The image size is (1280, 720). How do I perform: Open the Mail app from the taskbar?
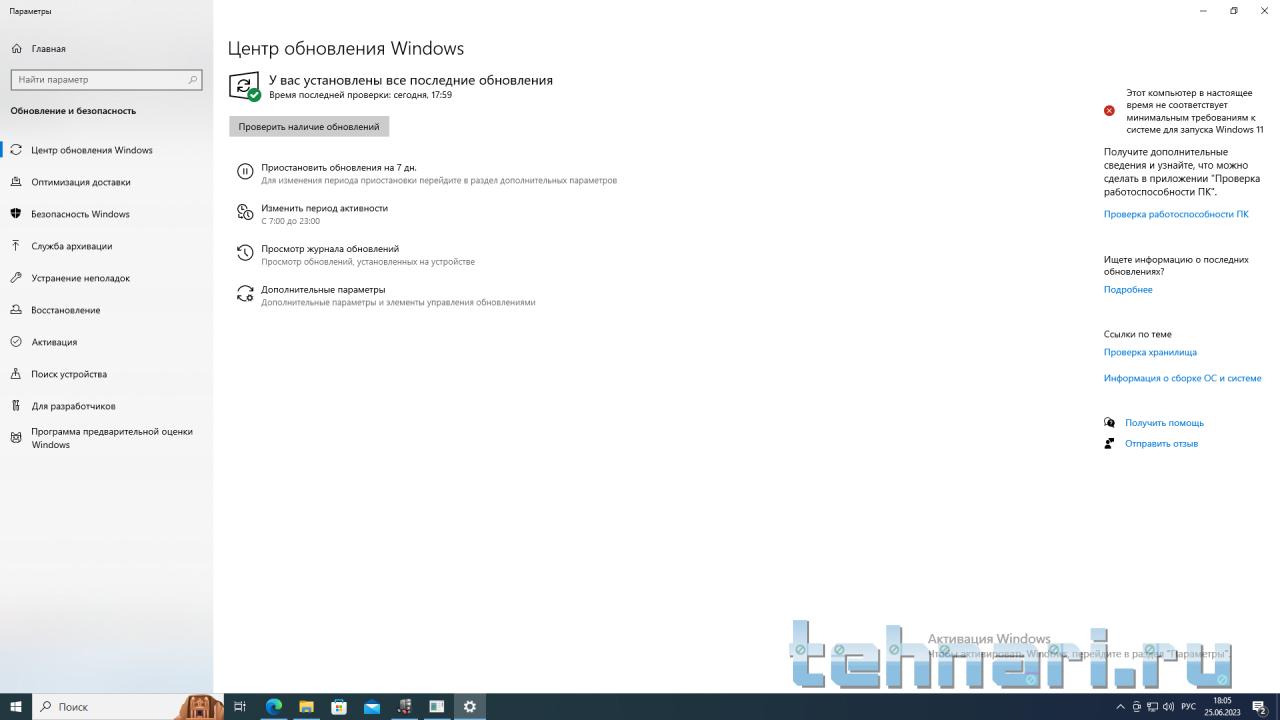click(x=372, y=707)
